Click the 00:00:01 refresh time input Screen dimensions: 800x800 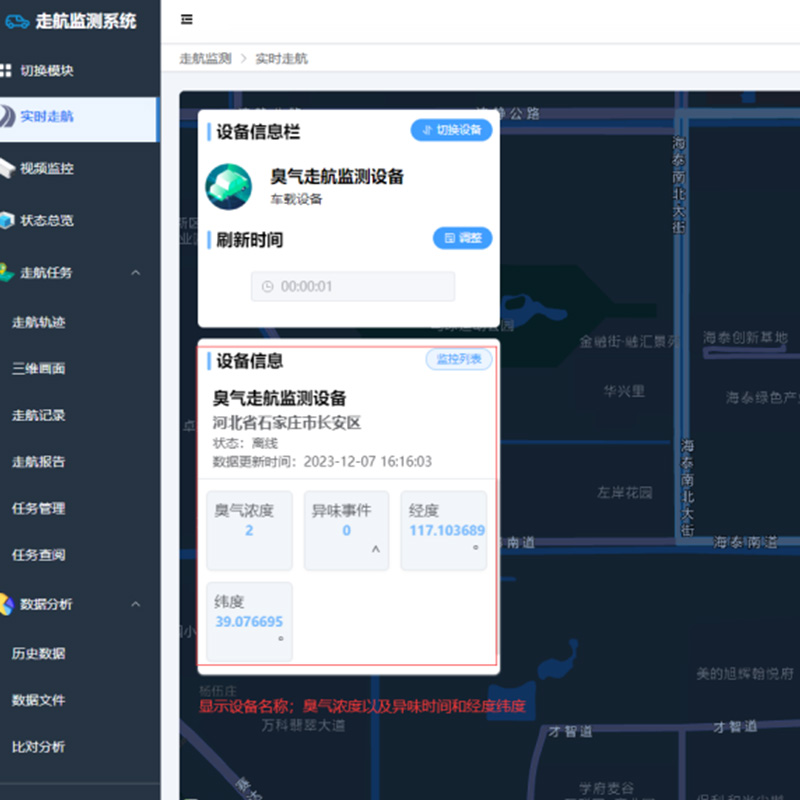coord(353,286)
